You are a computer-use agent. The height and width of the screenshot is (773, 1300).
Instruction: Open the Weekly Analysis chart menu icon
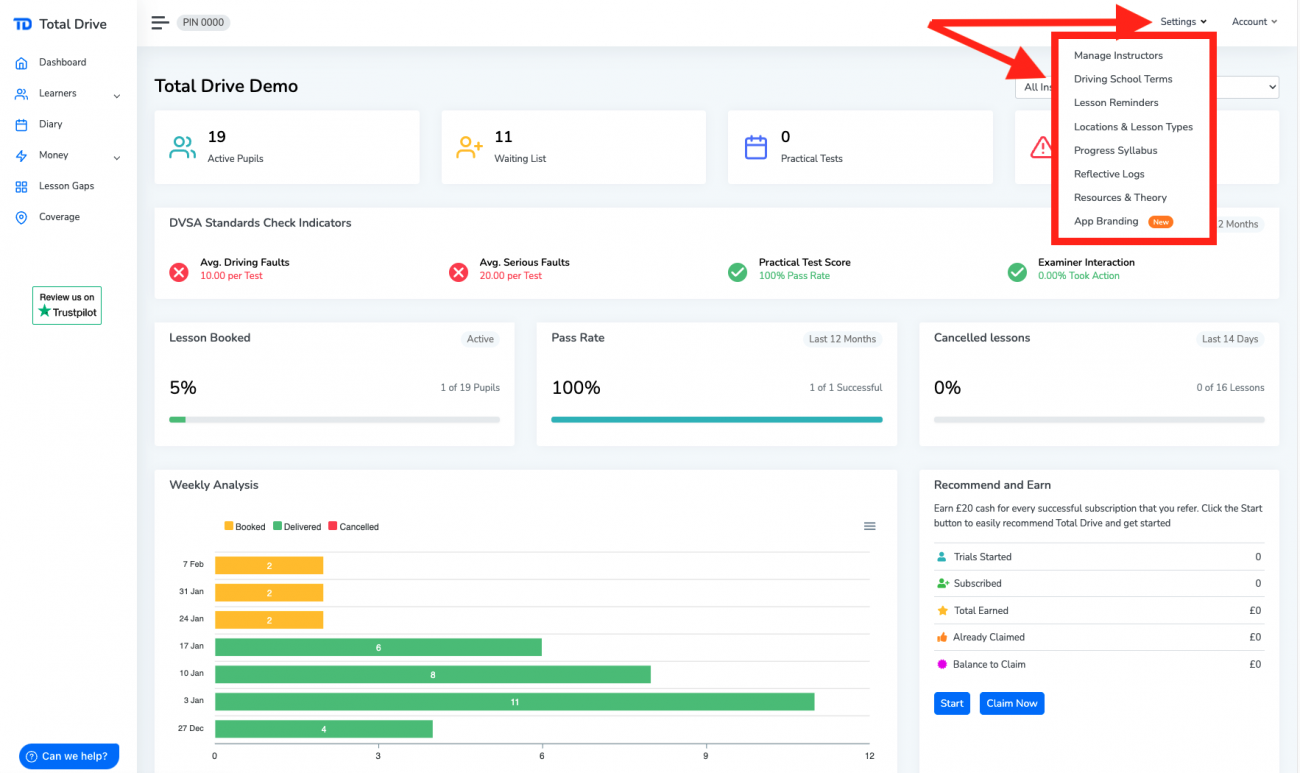(x=869, y=526)
